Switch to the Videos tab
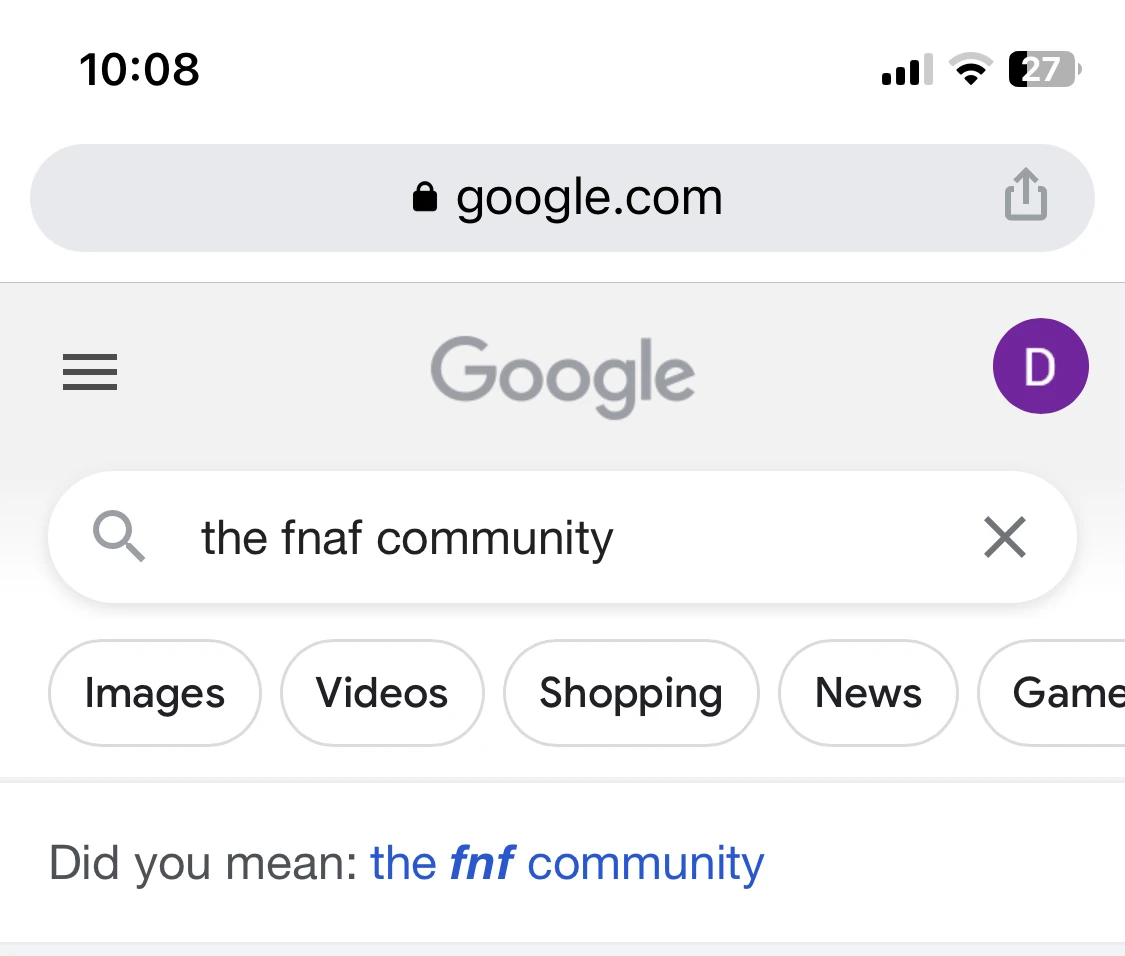The height and width of the screenshot is (956, 1125). [382, 693]
